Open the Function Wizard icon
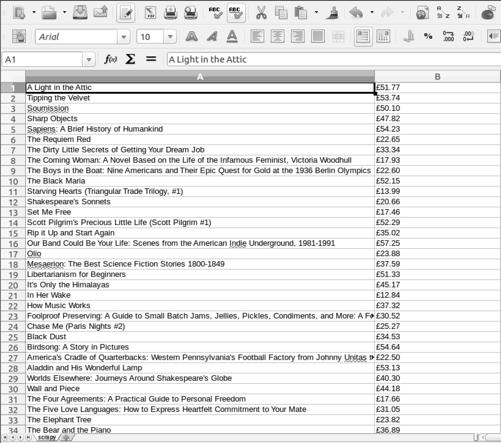The image size is (501, 443). [x=110, y=59]
